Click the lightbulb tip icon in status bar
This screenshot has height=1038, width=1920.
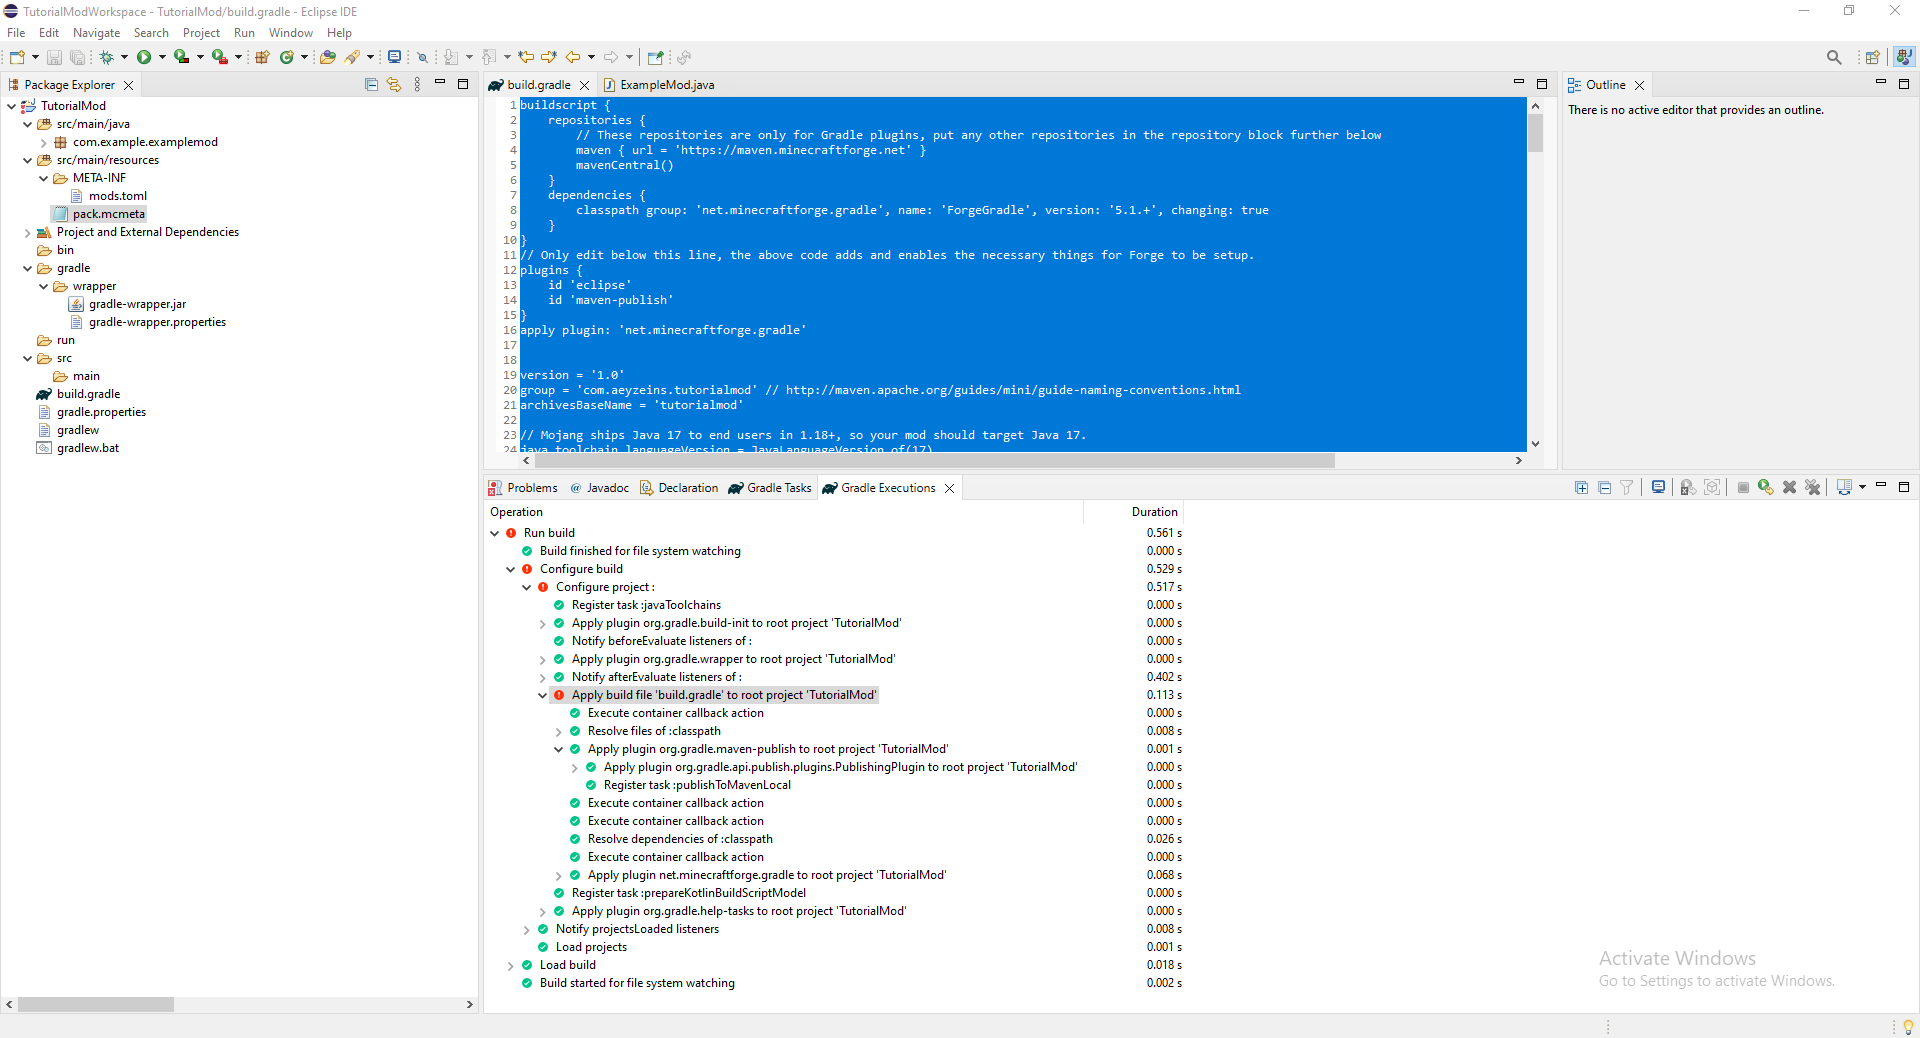tap(1908, 1027)
